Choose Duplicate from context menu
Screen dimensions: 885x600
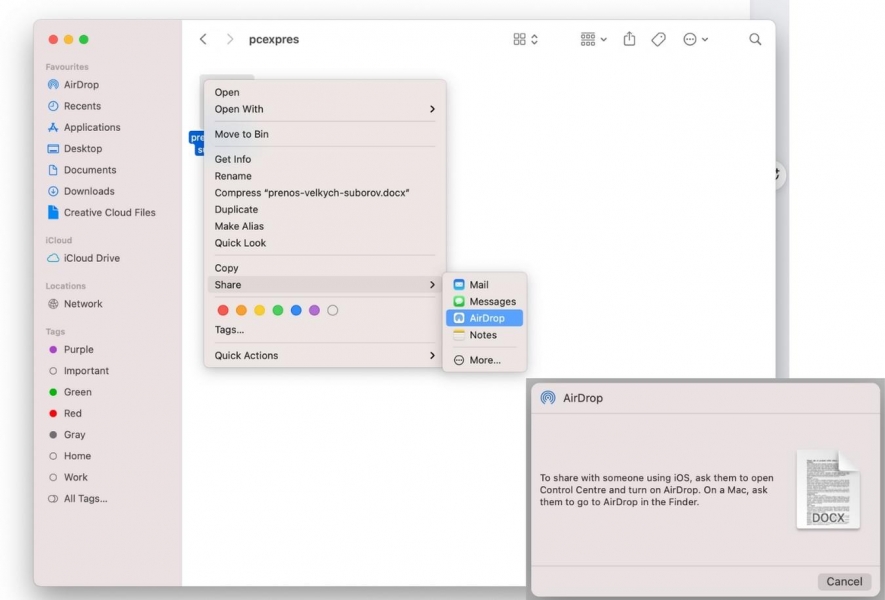[x=325, y=209]
